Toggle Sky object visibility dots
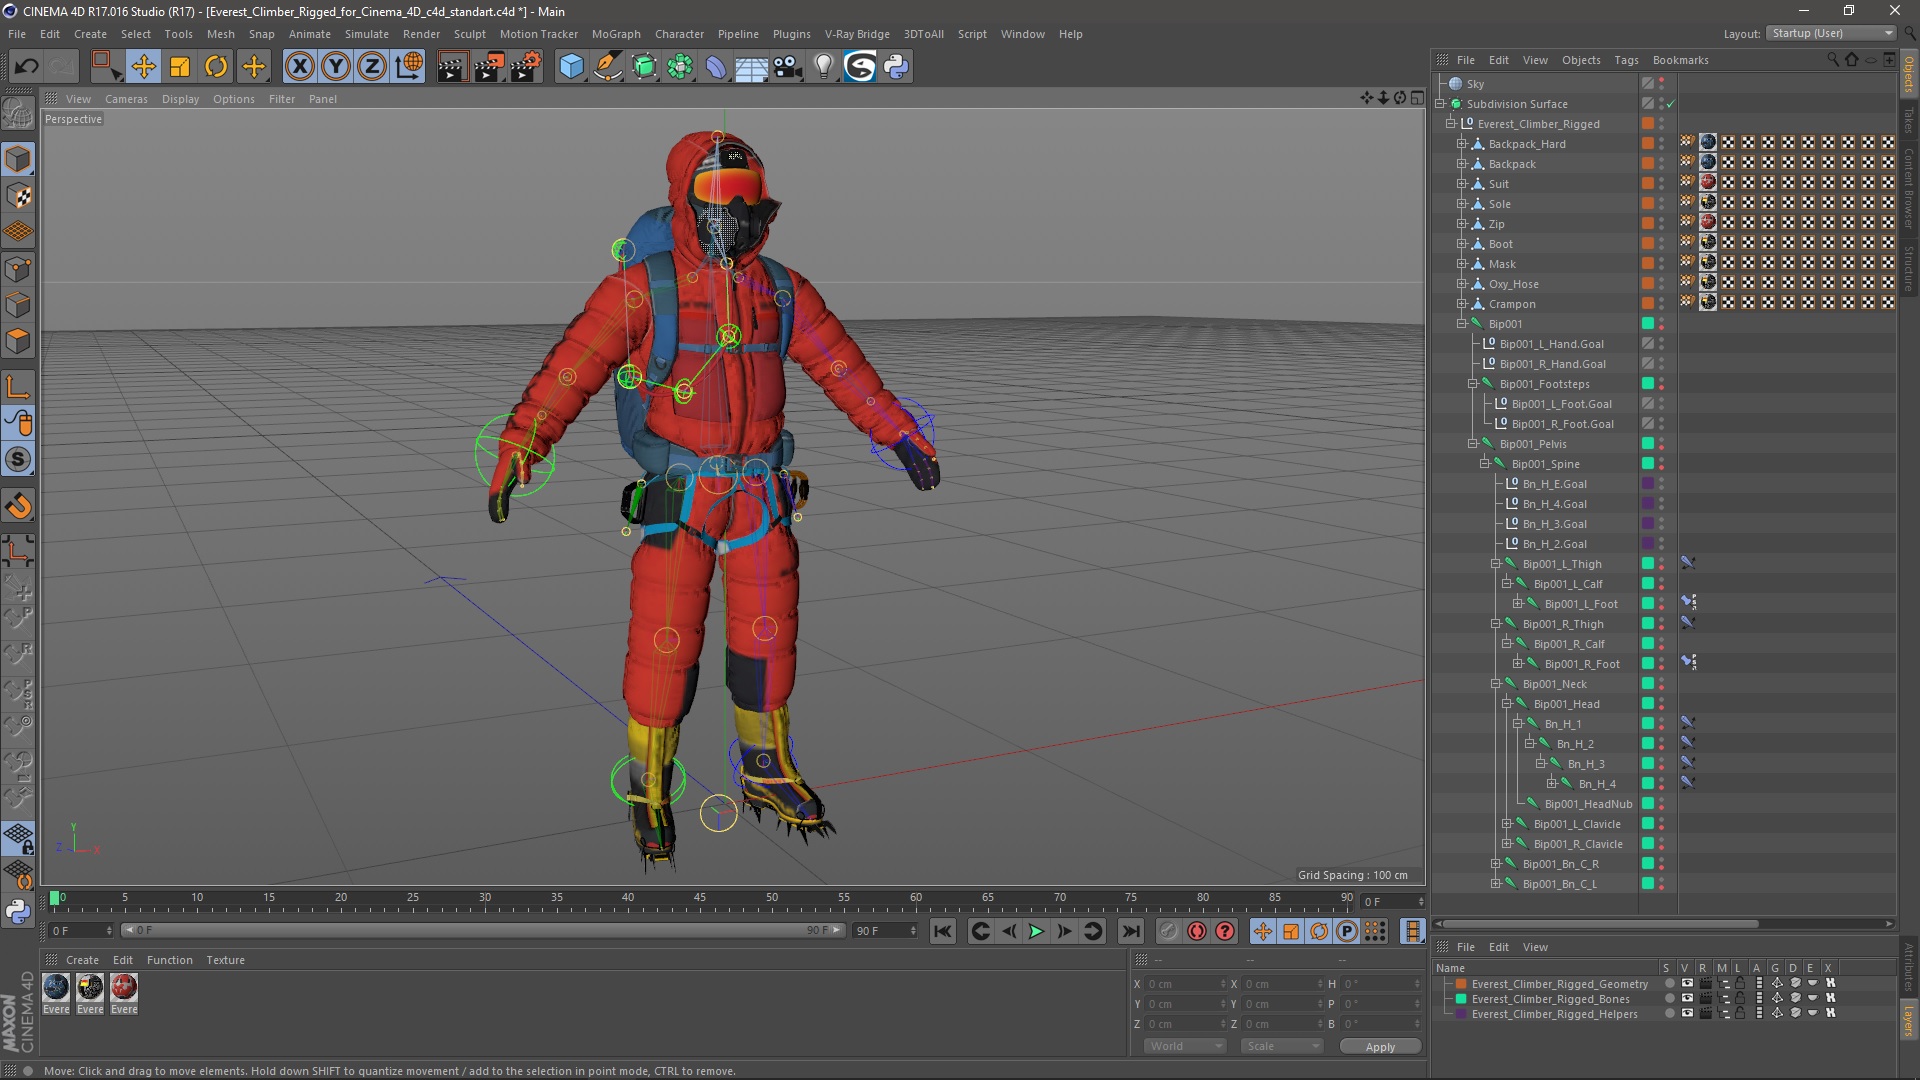The width and height of the screenshot is (1920, 1080). 1662,84
